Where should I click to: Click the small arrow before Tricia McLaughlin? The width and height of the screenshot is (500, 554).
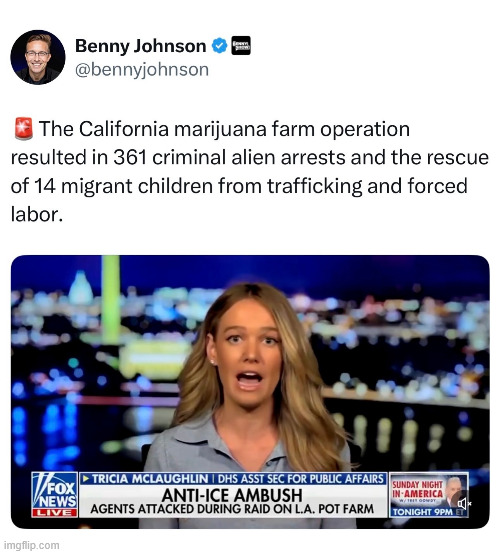[85, 479]
